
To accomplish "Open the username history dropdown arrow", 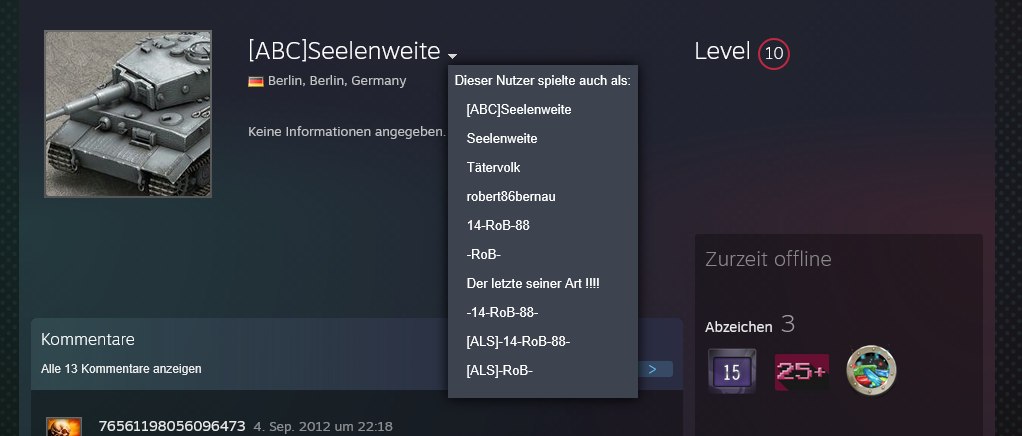I will [x=453, y=55].
